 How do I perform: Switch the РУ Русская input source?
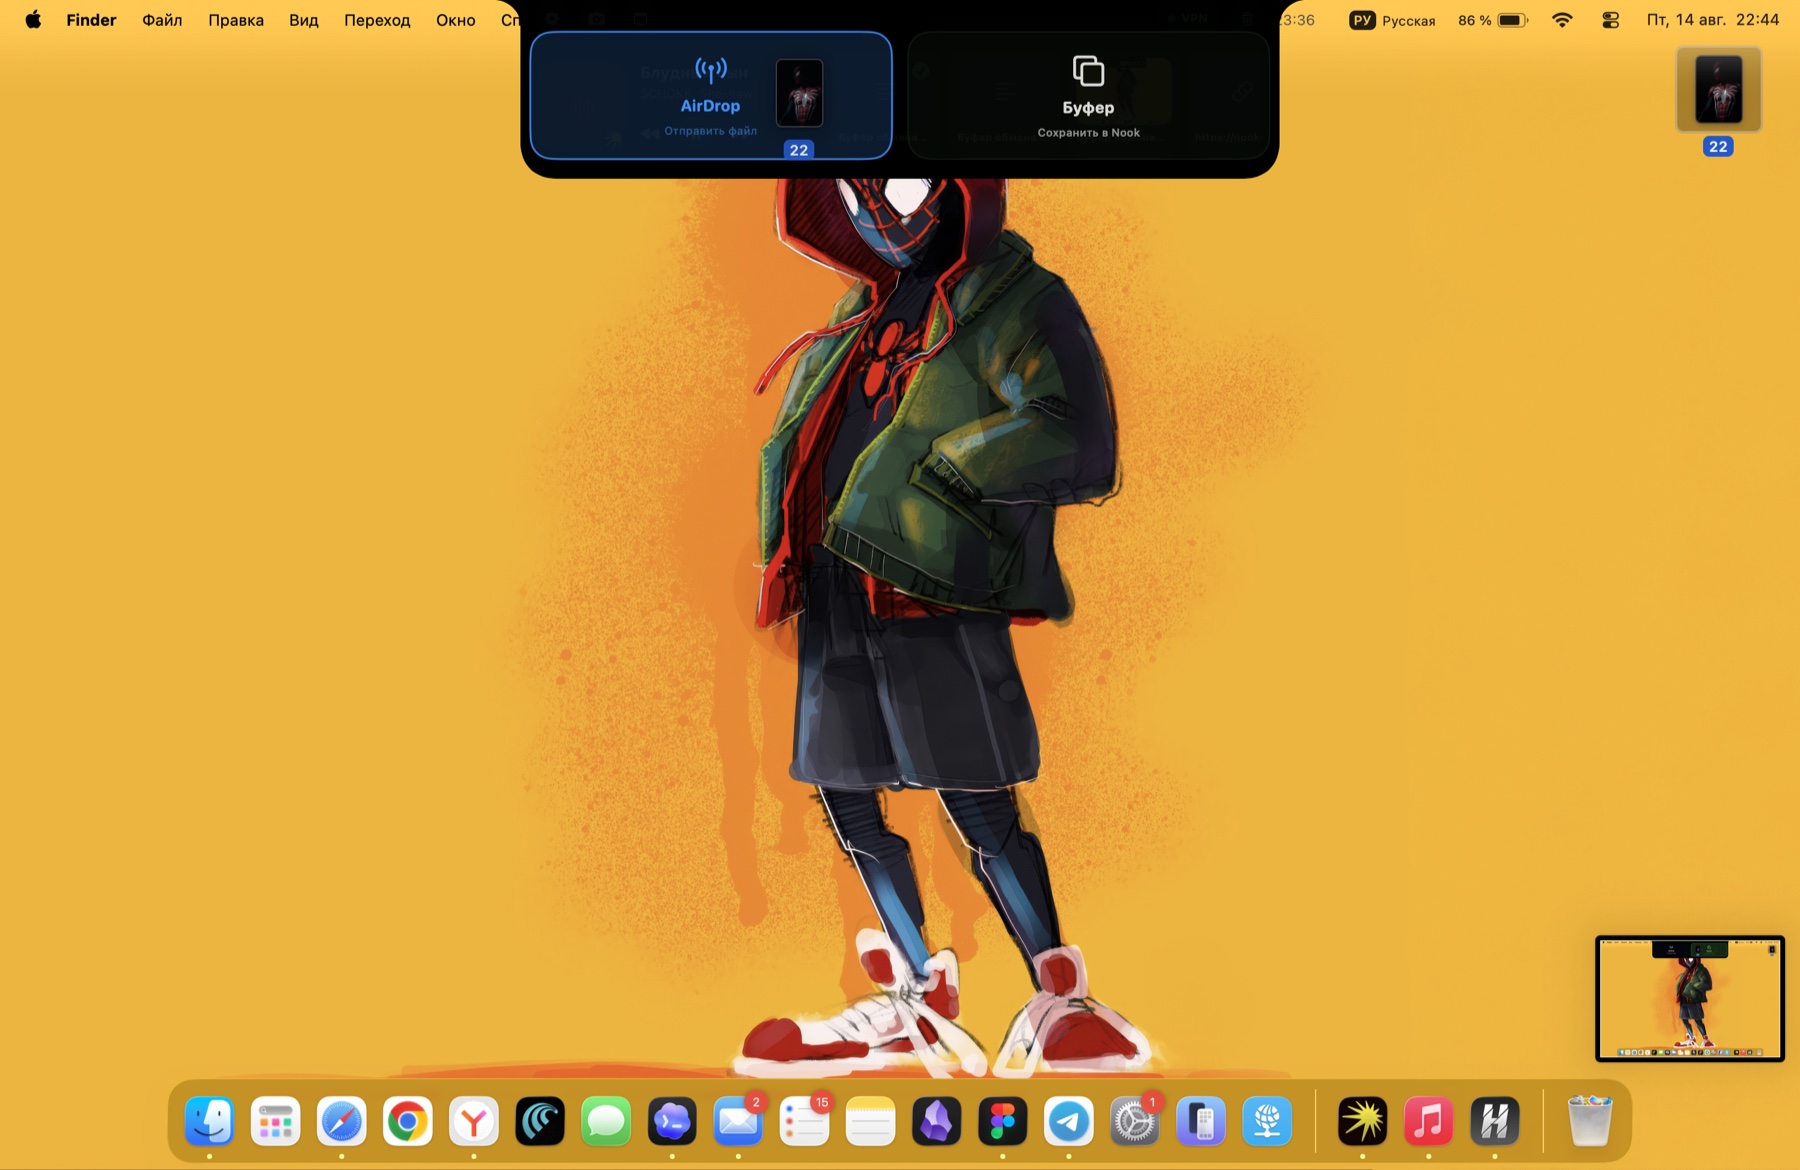tap(1392, 20)
